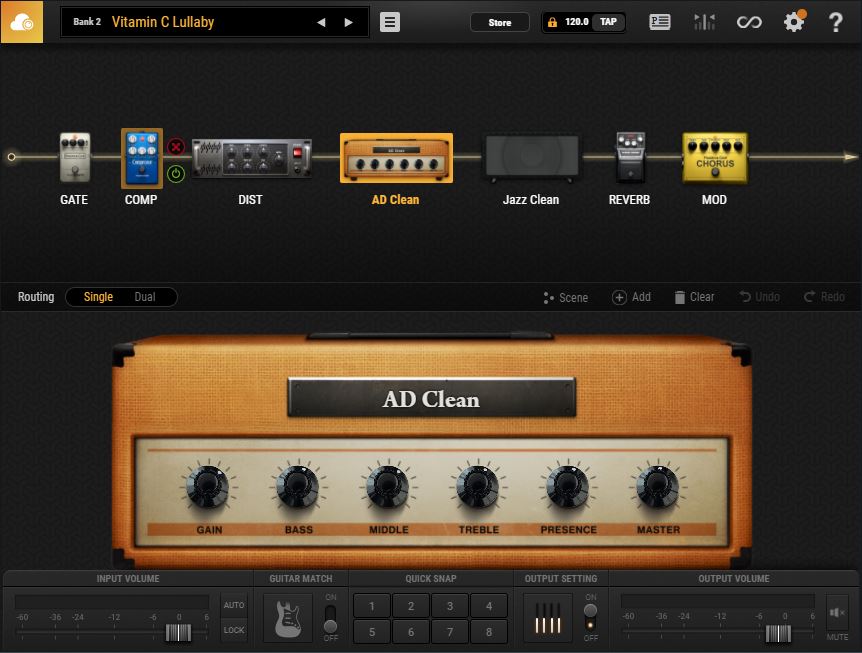Image resolution: width=862 pixels, height=653 pixels.
Task: Open the ToneCloud cloud icon
Action: coord(21,22)
